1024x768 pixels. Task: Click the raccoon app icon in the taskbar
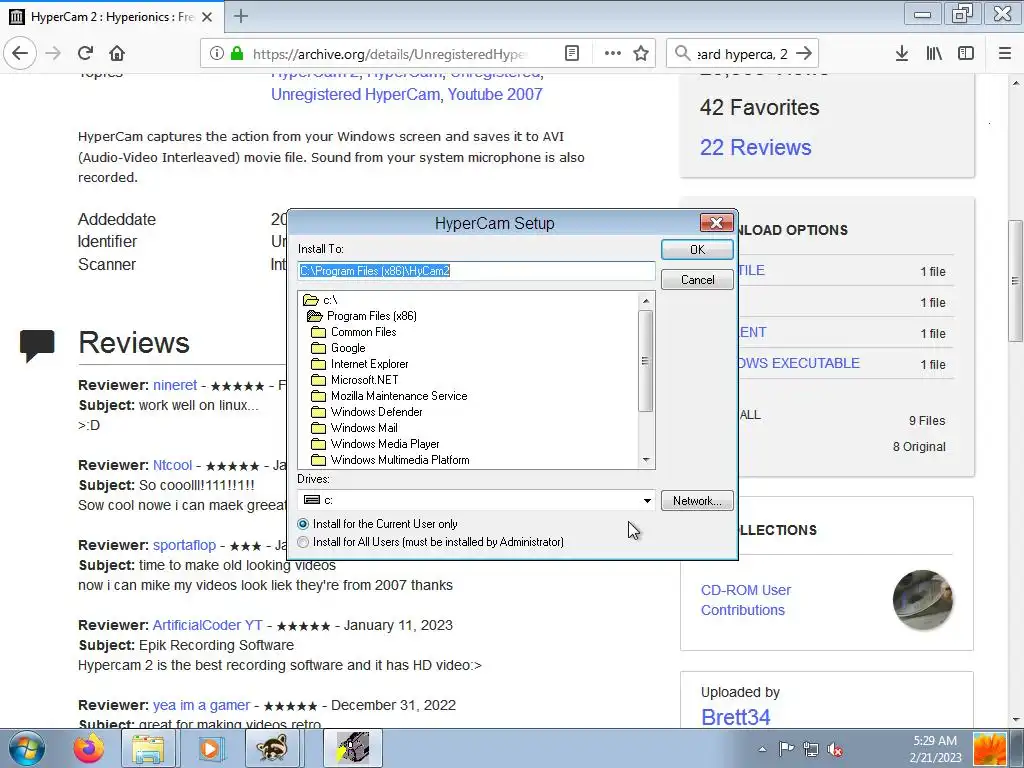(x=272, y=748)
